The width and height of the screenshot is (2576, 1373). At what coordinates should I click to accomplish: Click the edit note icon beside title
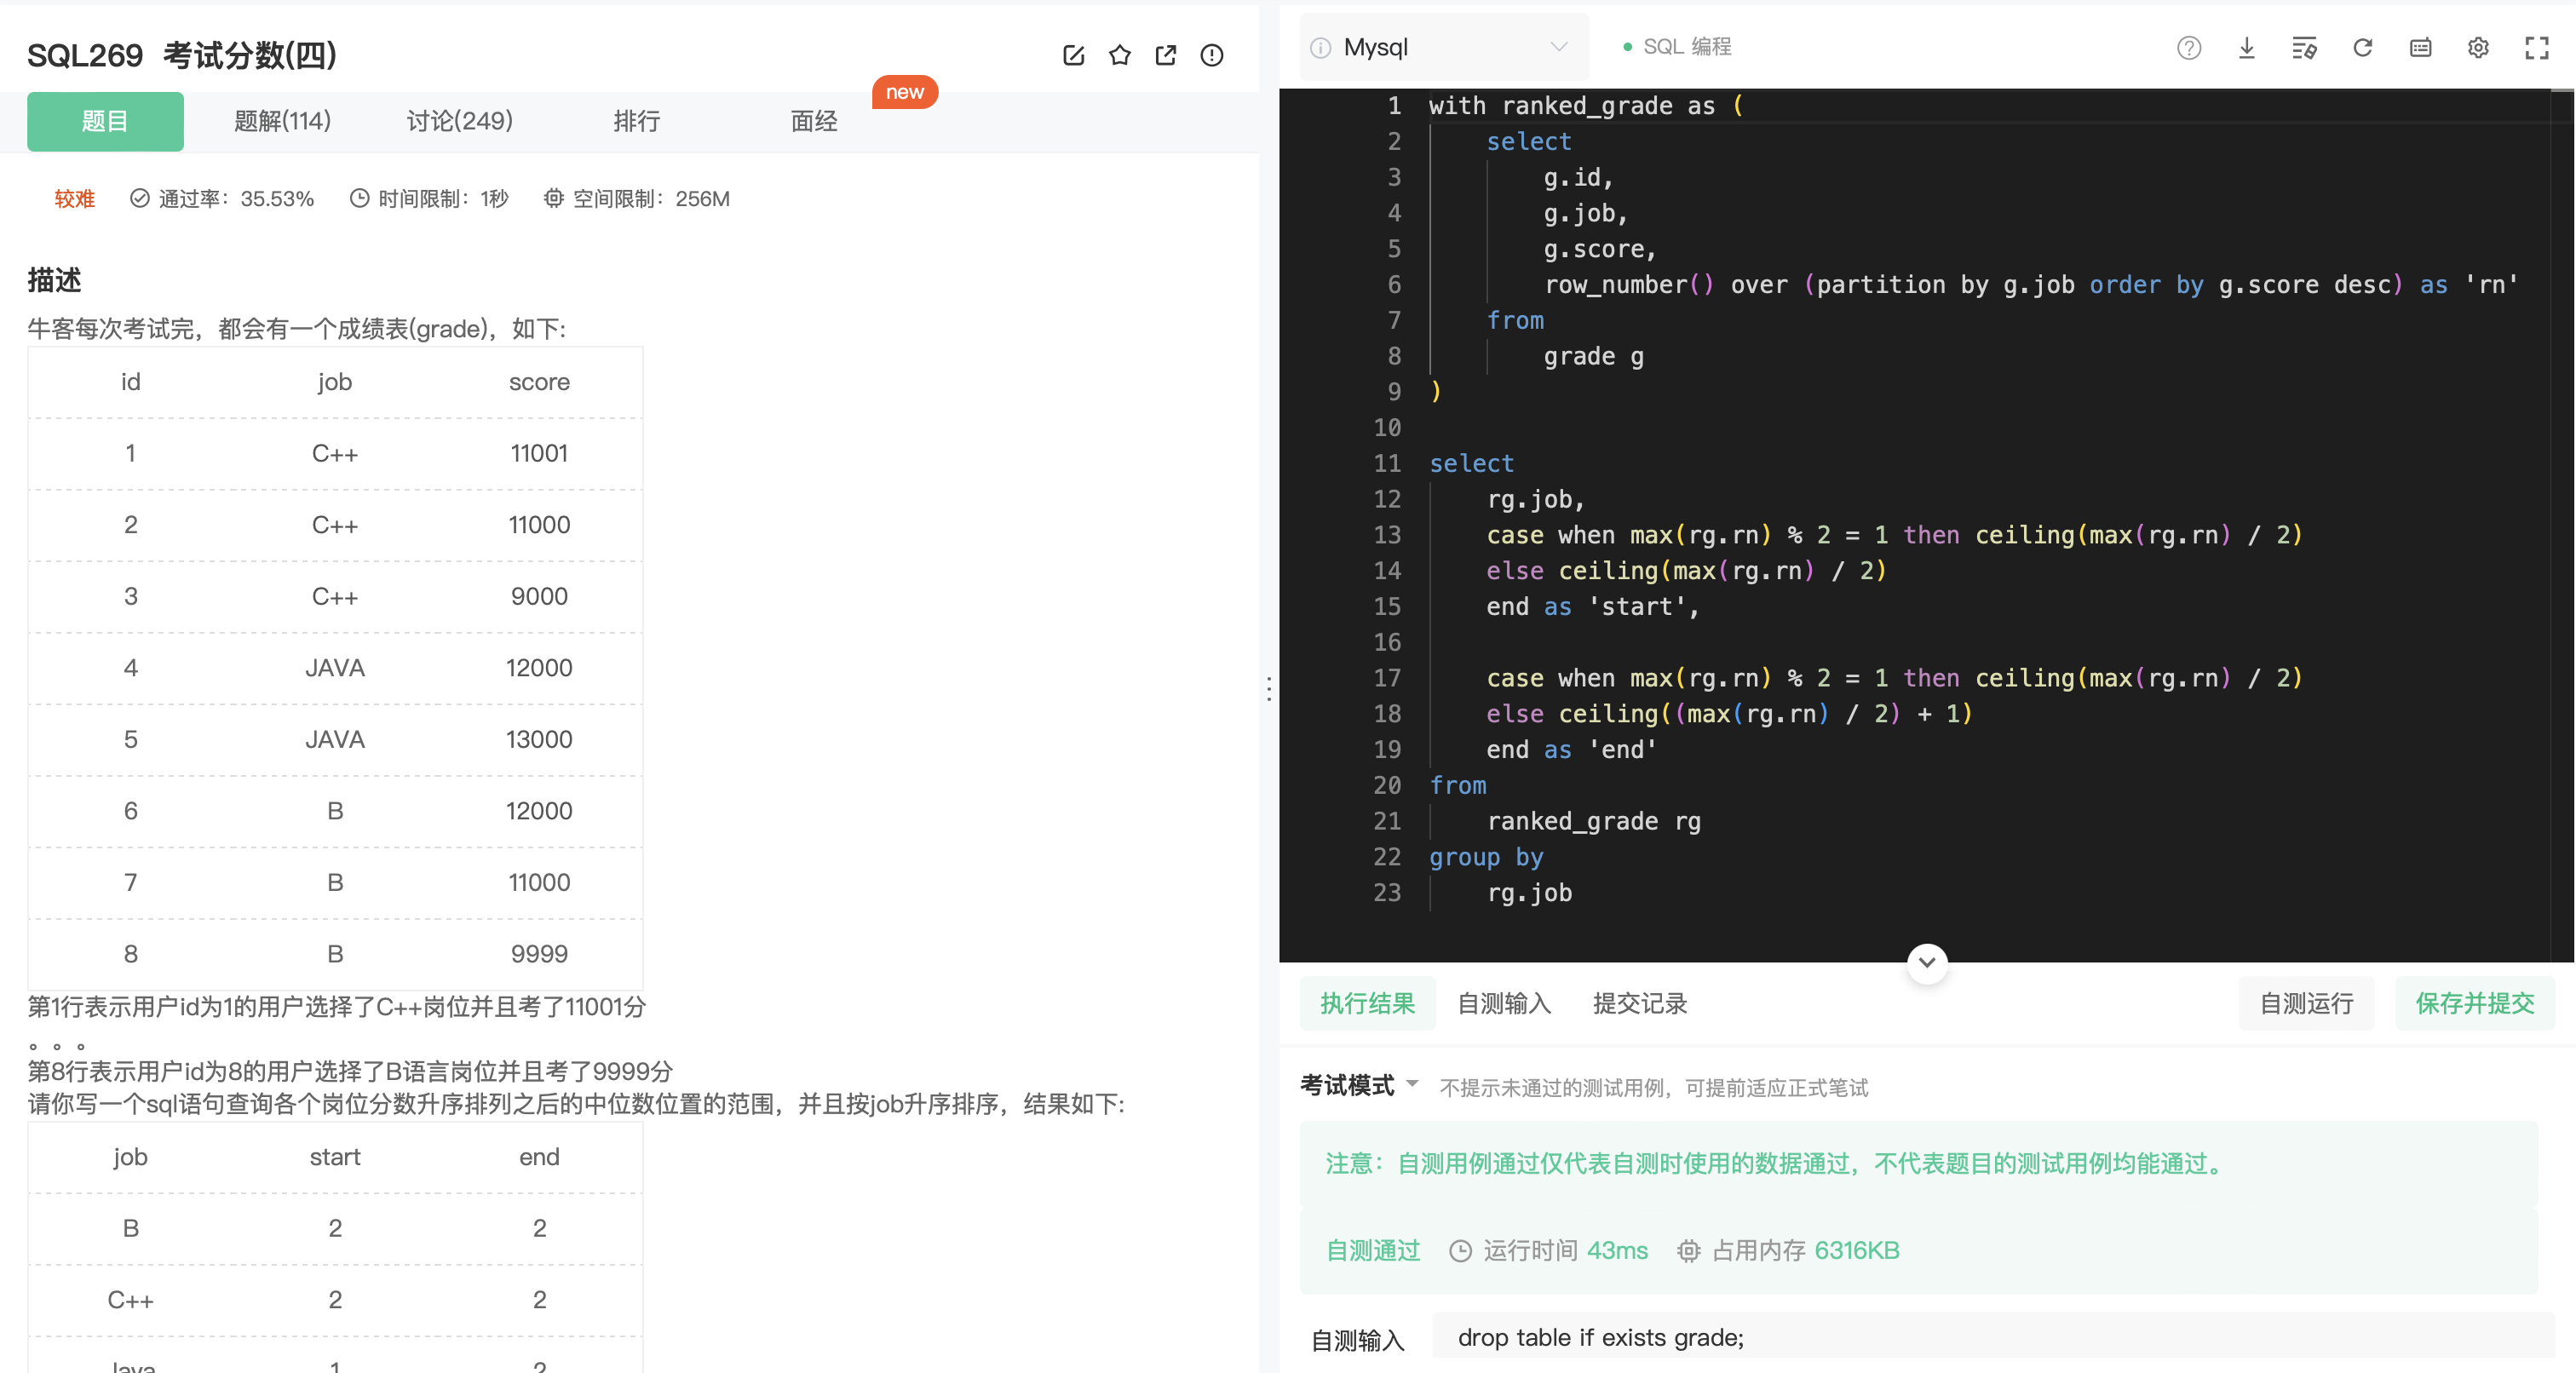point(1073,55)
